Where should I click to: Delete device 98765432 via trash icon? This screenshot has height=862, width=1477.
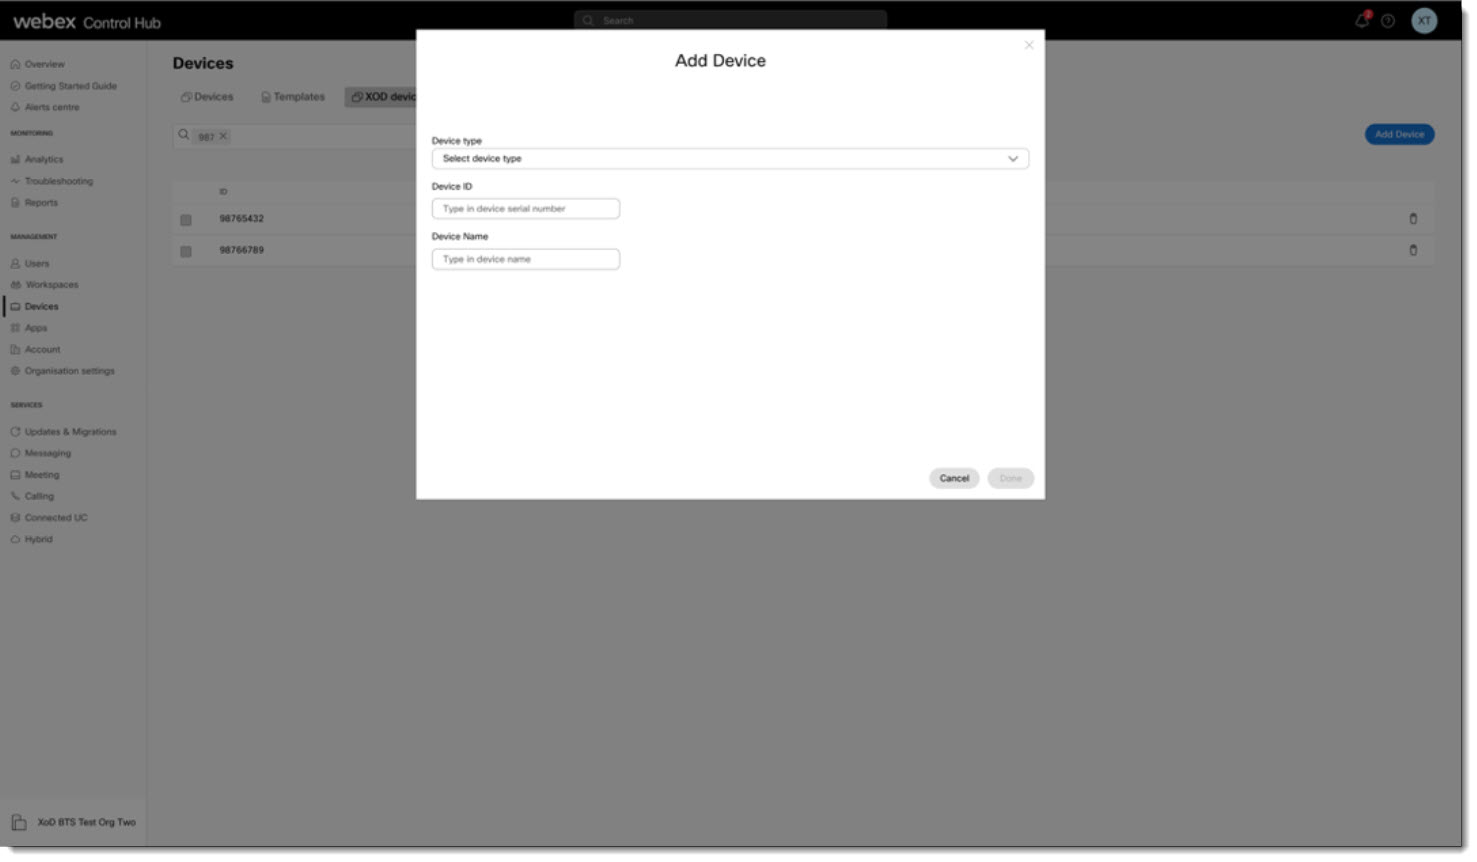[1413, 219]
